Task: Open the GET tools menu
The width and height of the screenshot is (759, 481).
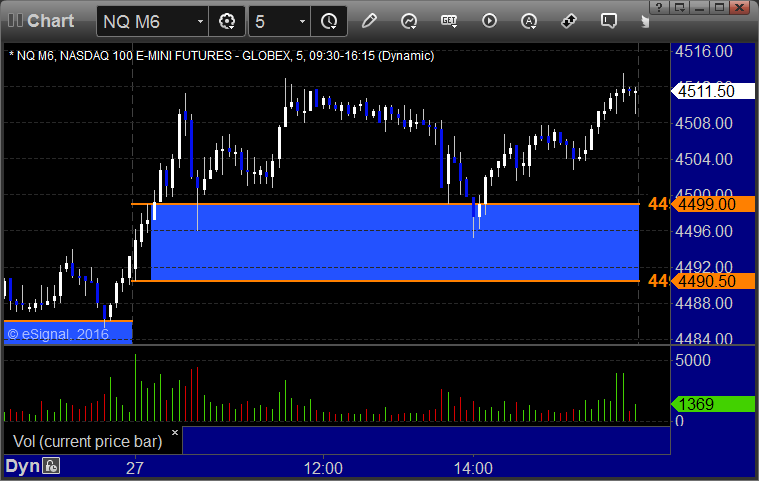Action: [x=449, y=21]
